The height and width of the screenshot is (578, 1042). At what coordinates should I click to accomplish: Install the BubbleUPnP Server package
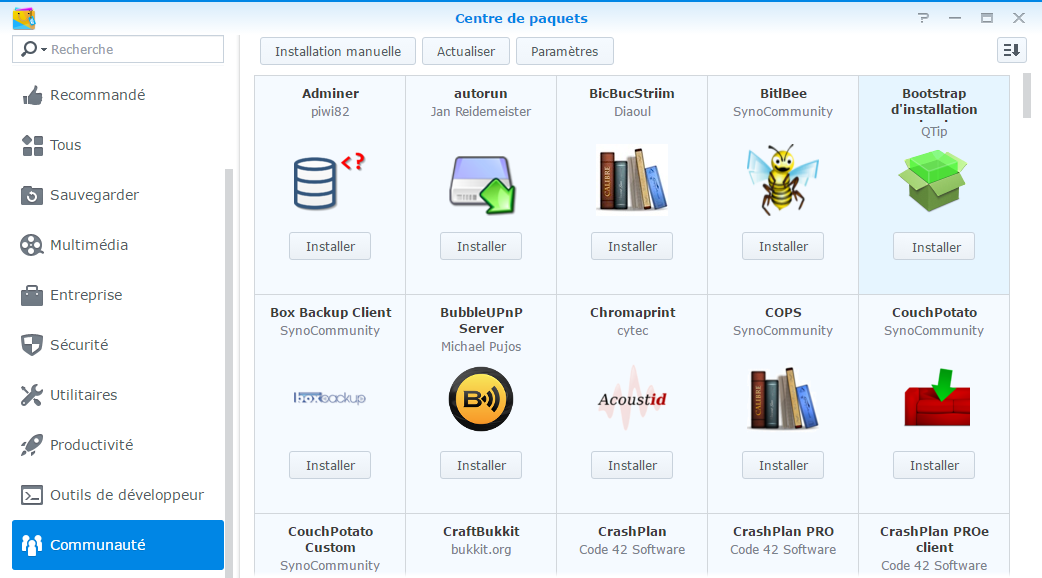[481, 465]
